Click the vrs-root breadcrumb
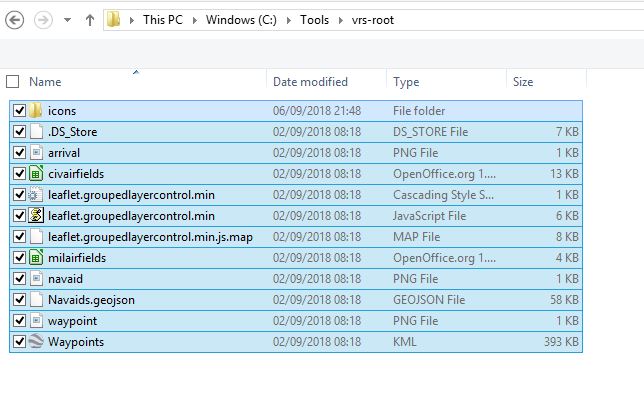The image size is (644, 396). (x=373, y=20)
